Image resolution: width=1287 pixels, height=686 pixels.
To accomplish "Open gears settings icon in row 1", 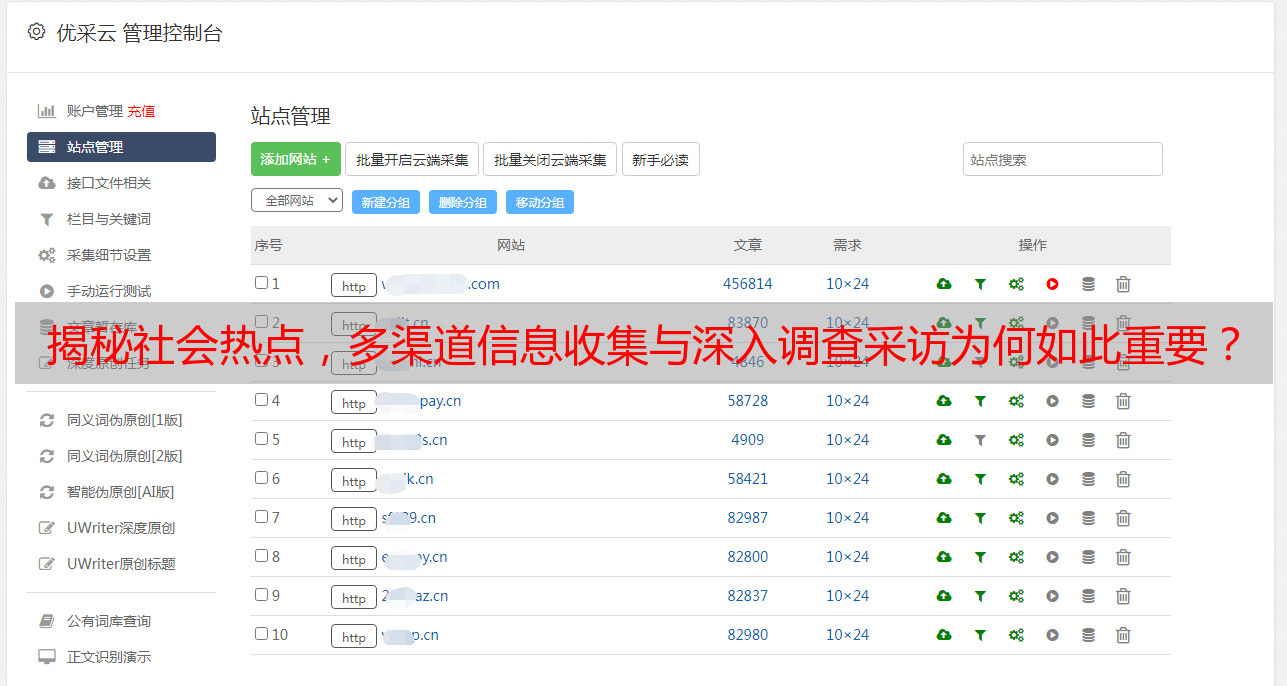I will [x=1016, y=284].
